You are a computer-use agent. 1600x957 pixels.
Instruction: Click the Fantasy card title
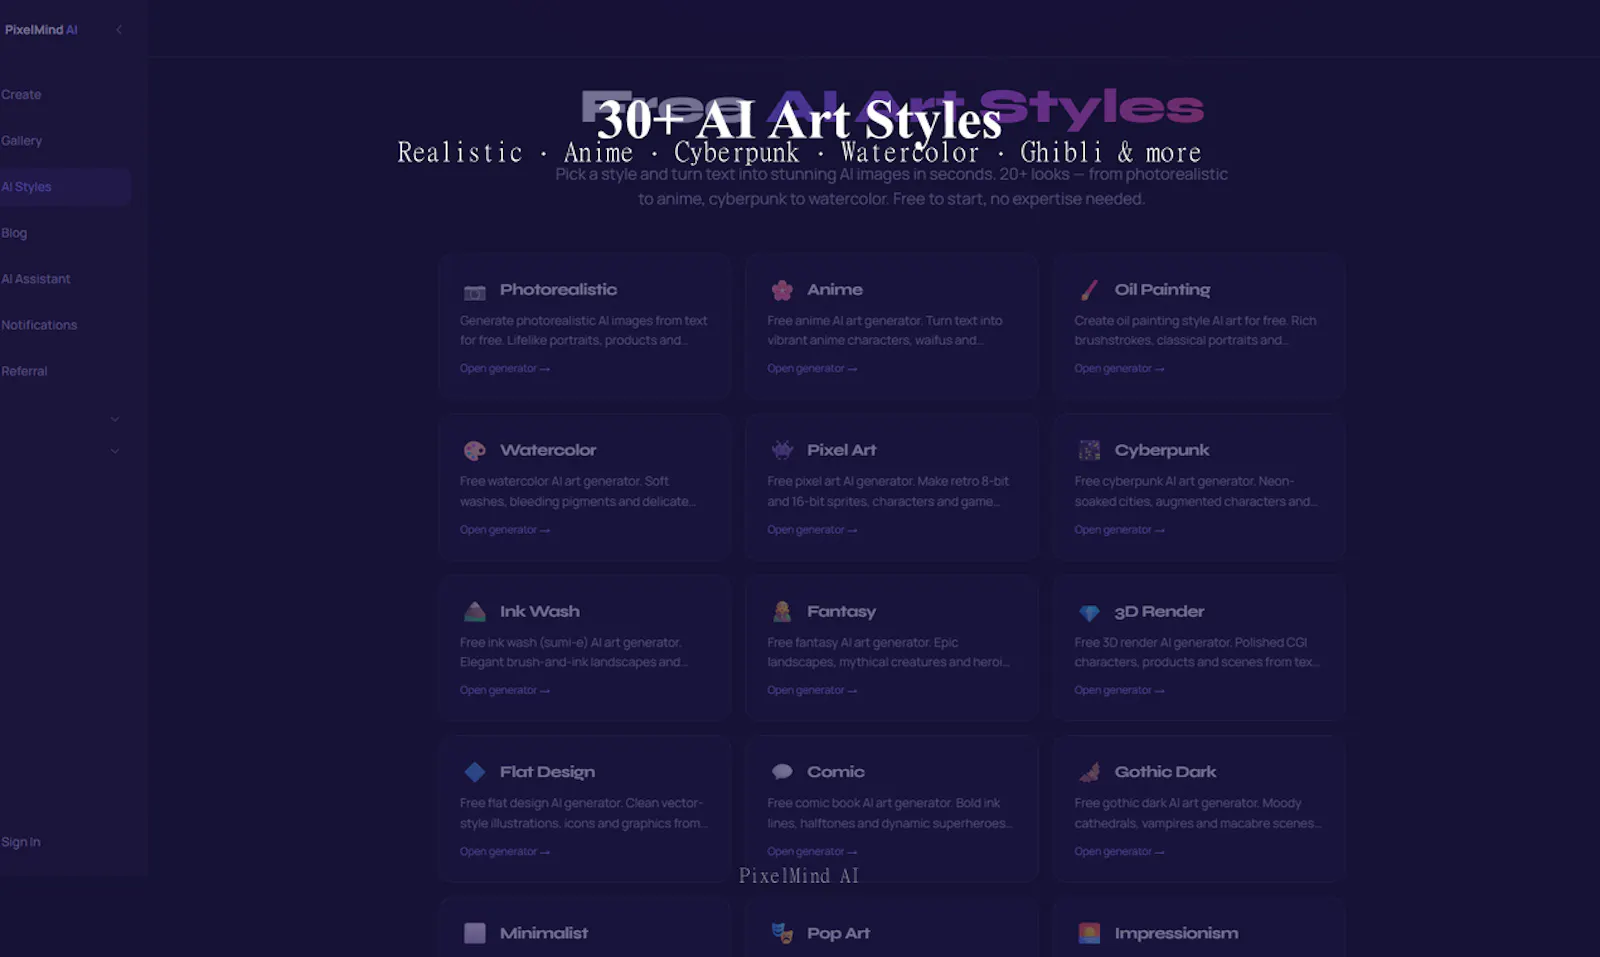pyautogui.click(x=841, y=612)
